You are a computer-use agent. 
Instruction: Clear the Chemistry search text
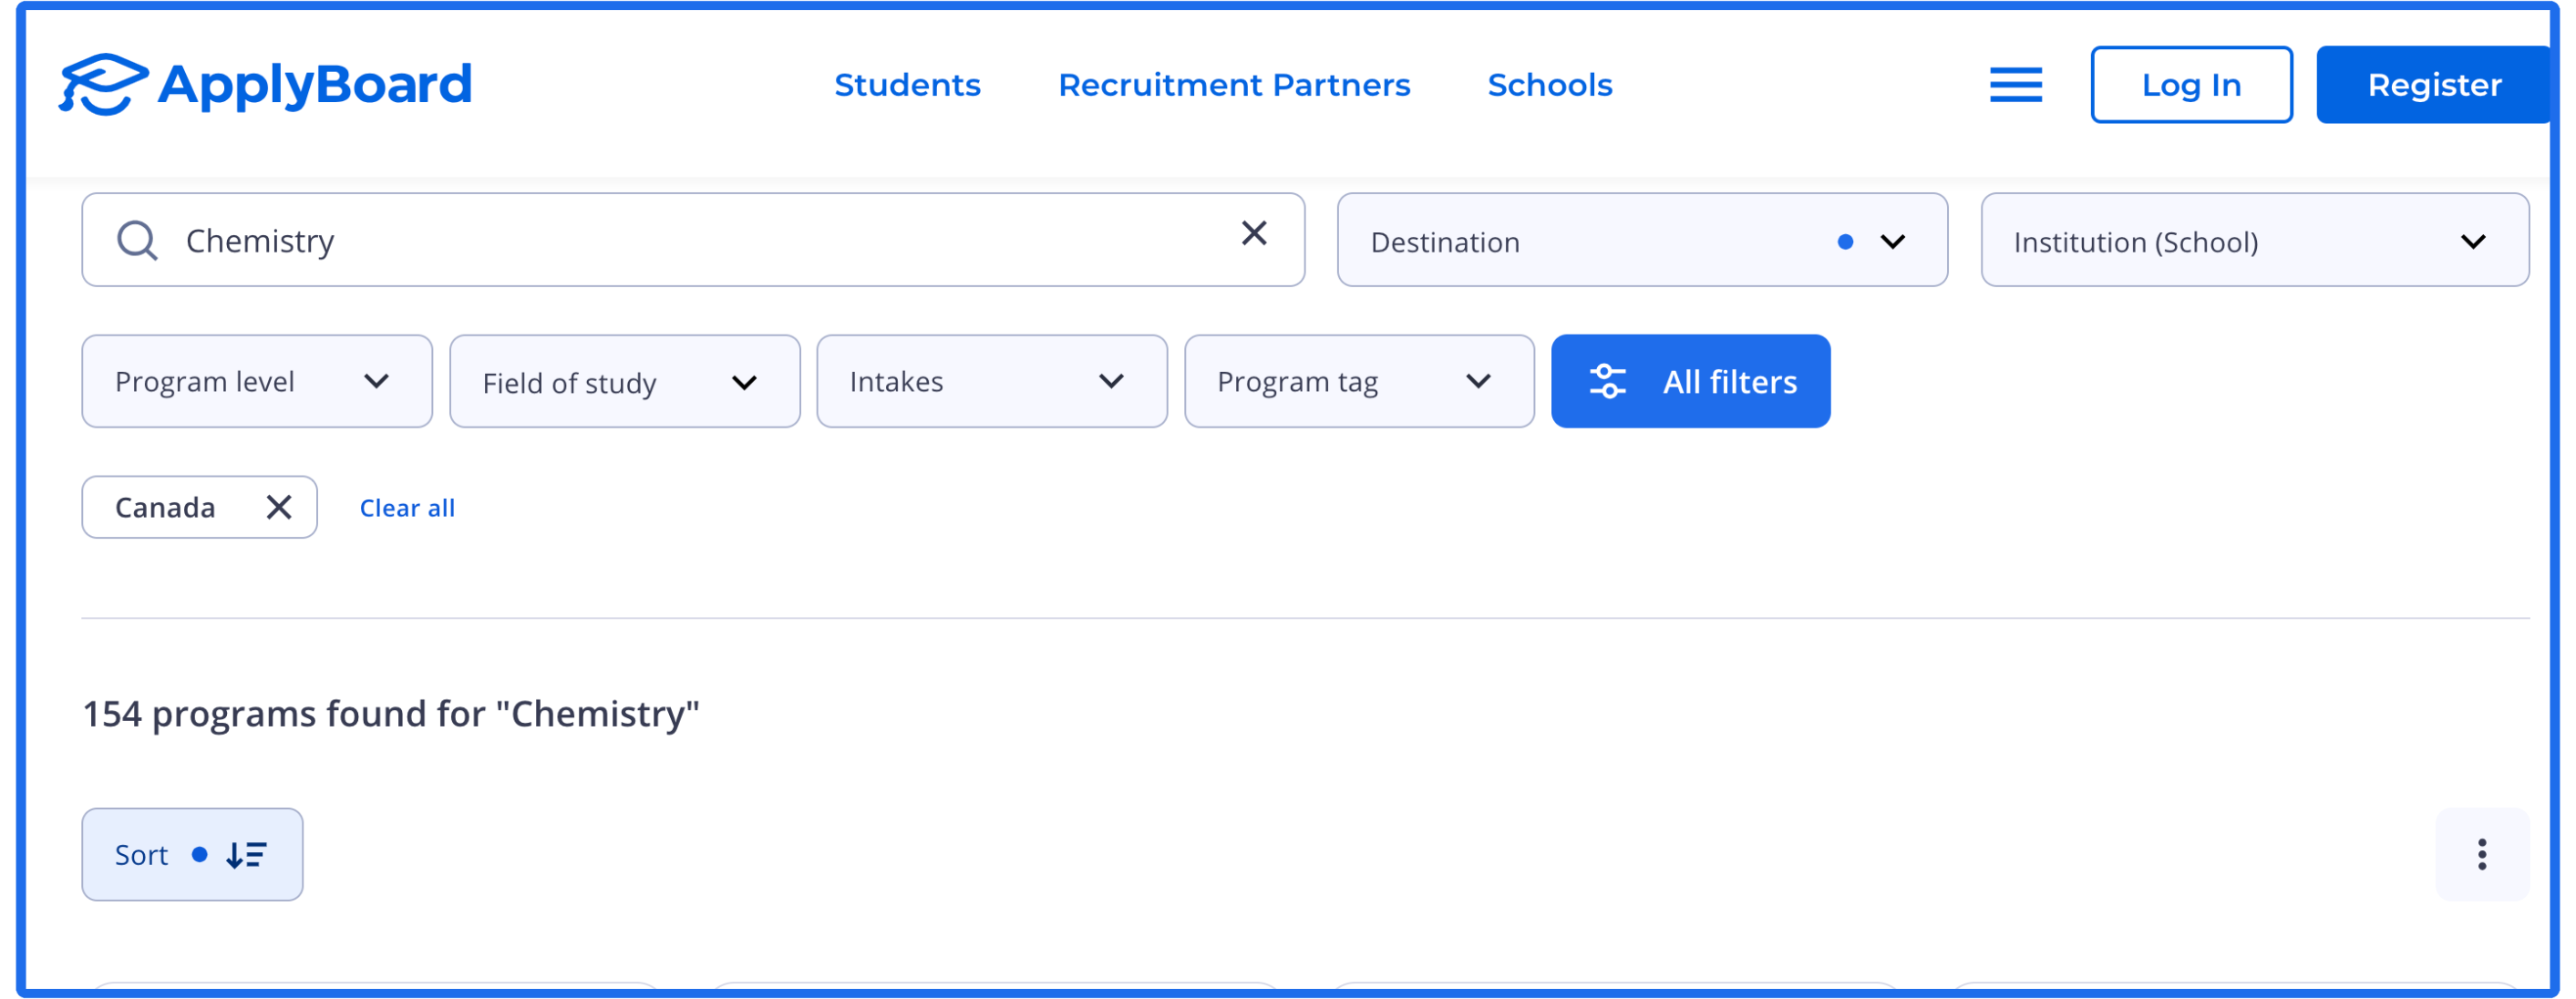click(1254, 233)
